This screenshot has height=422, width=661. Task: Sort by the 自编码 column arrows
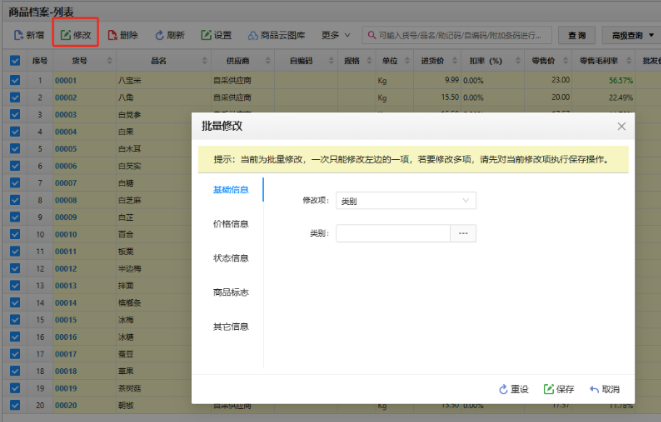click(x=331, y=61)
